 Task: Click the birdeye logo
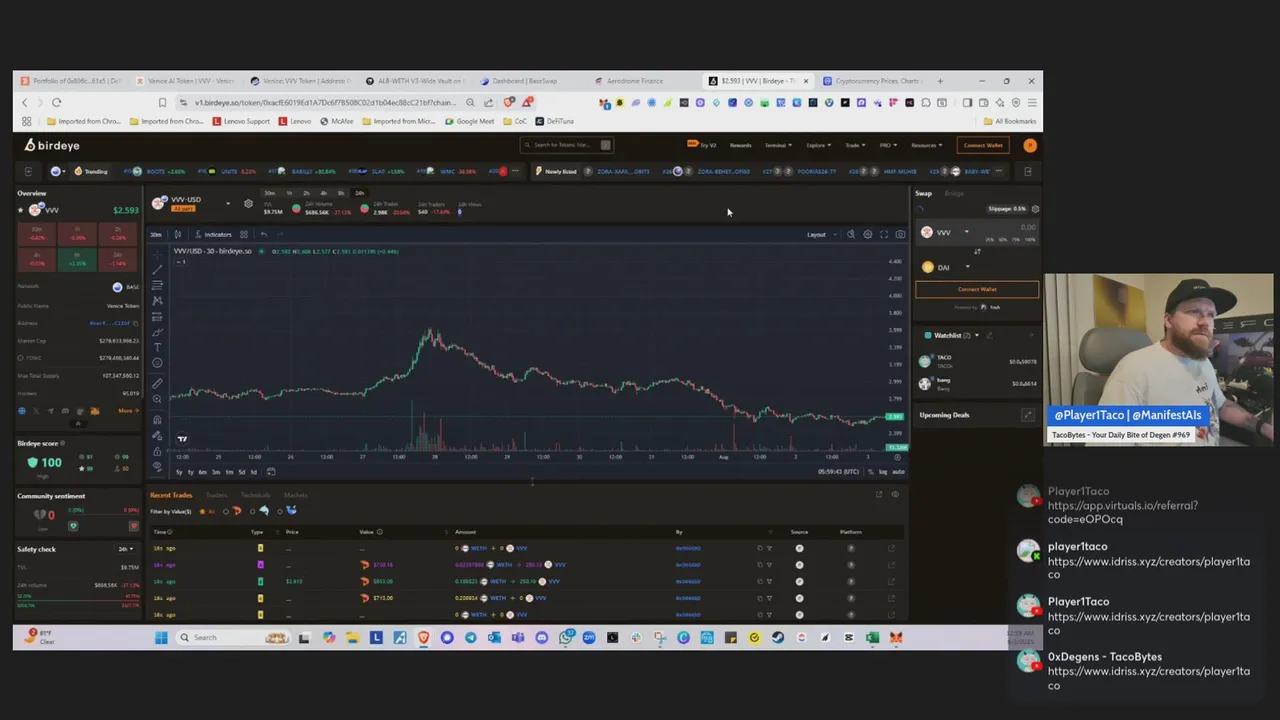(52, 146)
